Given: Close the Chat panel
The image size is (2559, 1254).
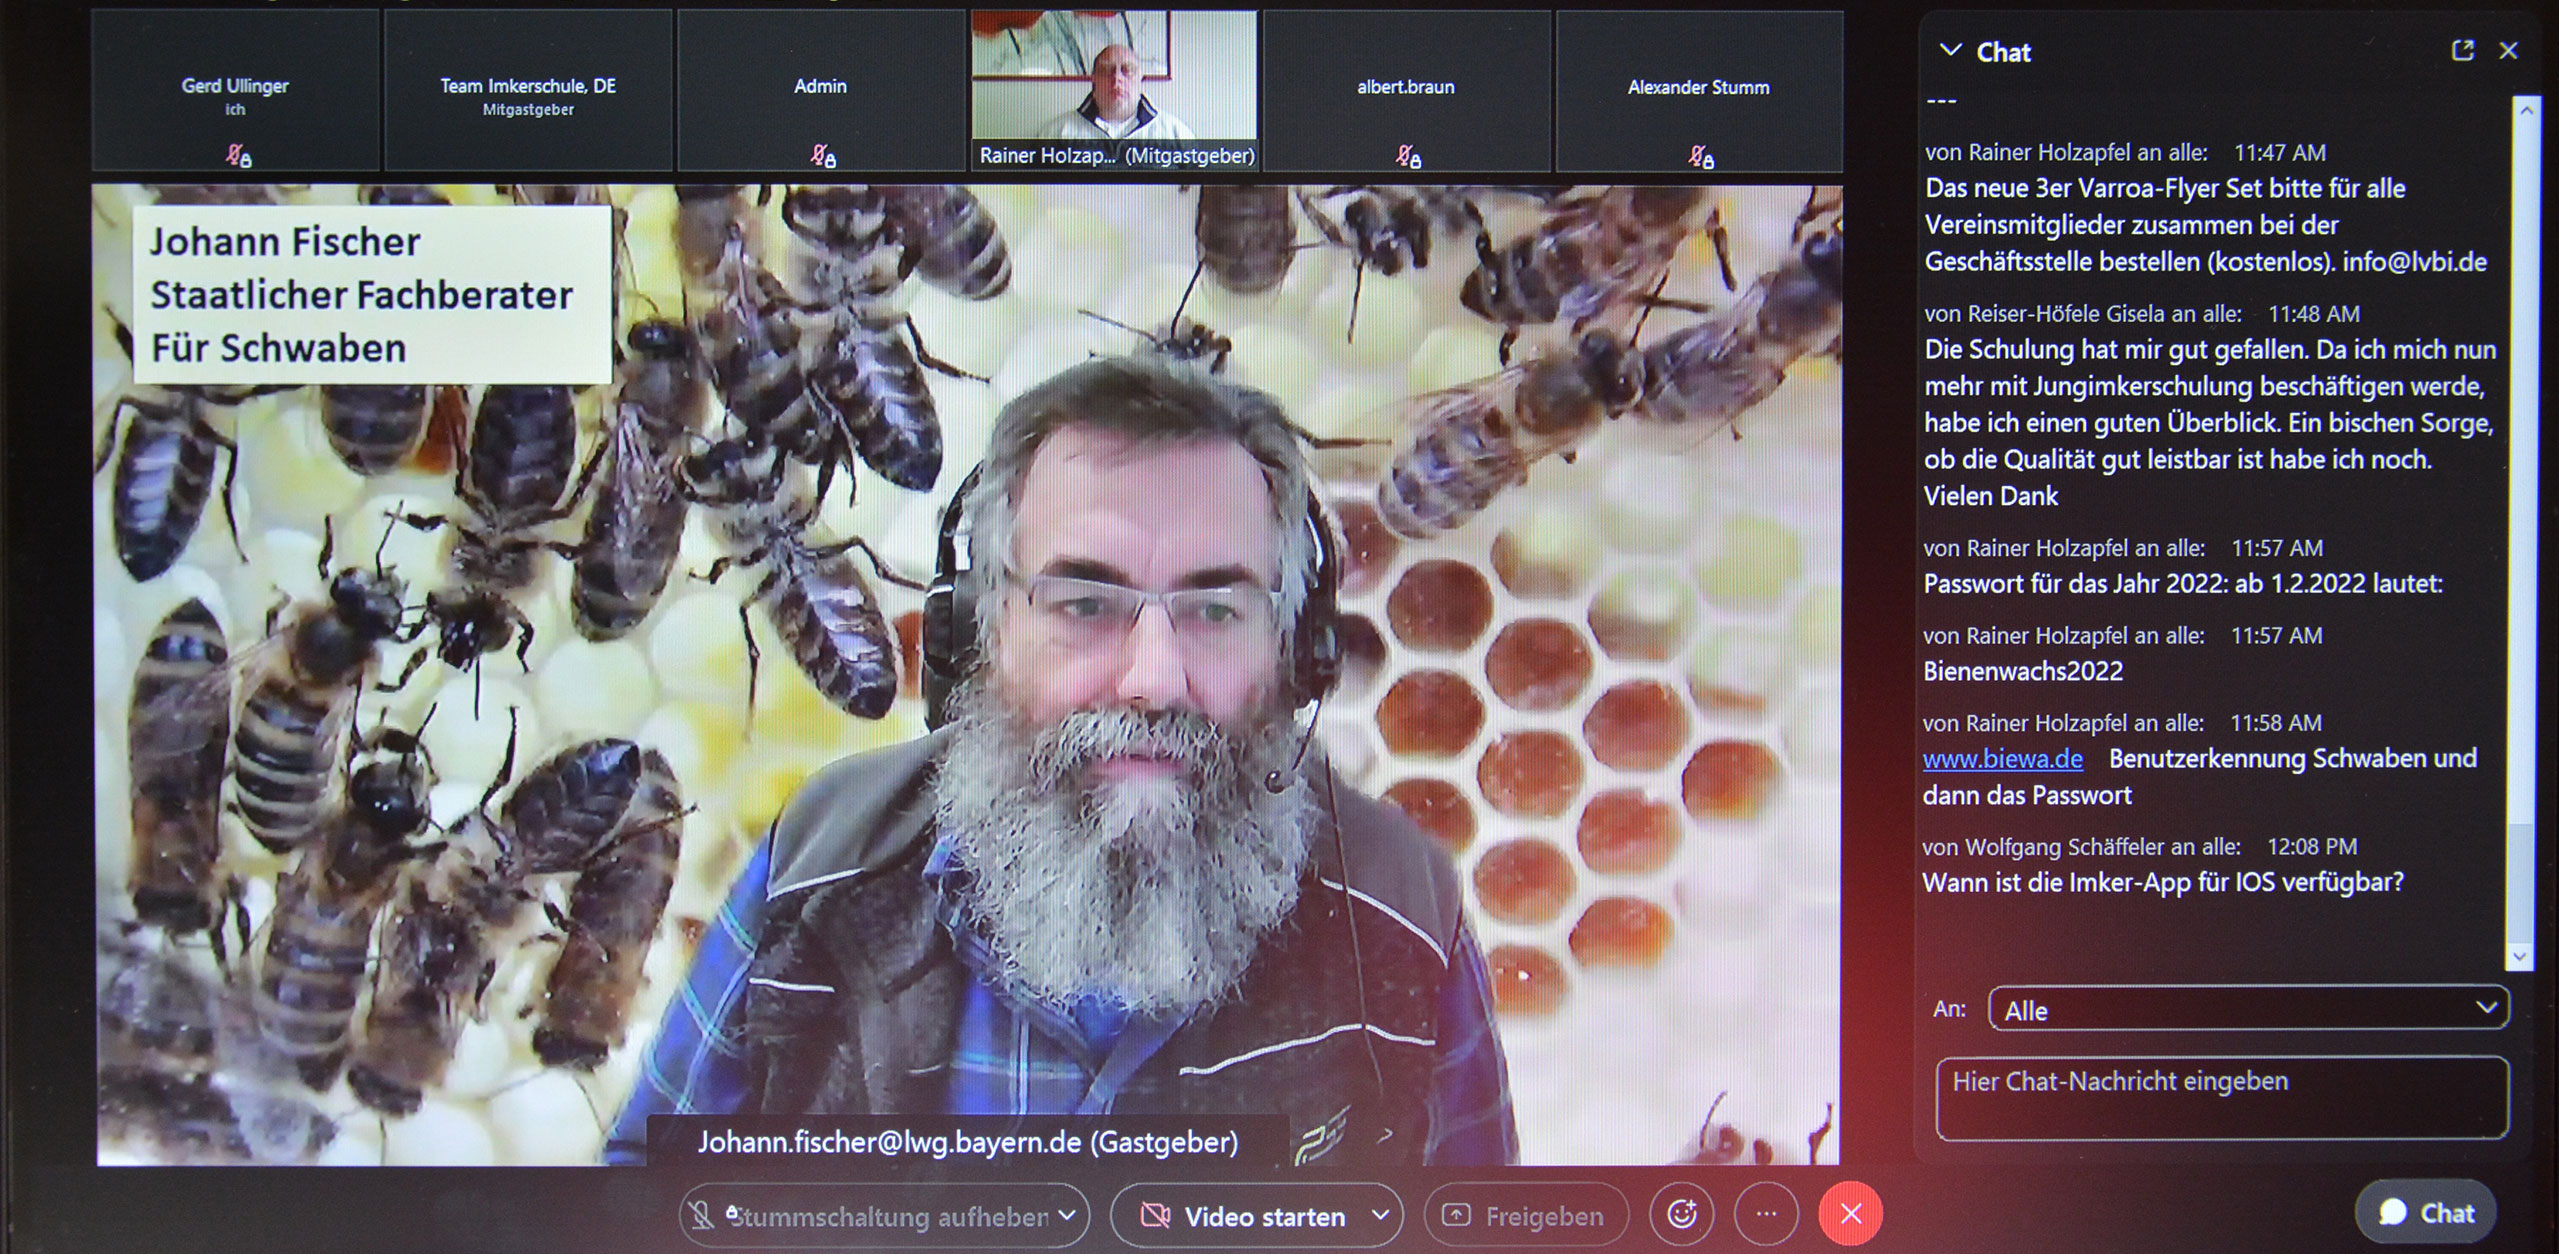Looking at the screenshot, I should (2508, 50).
